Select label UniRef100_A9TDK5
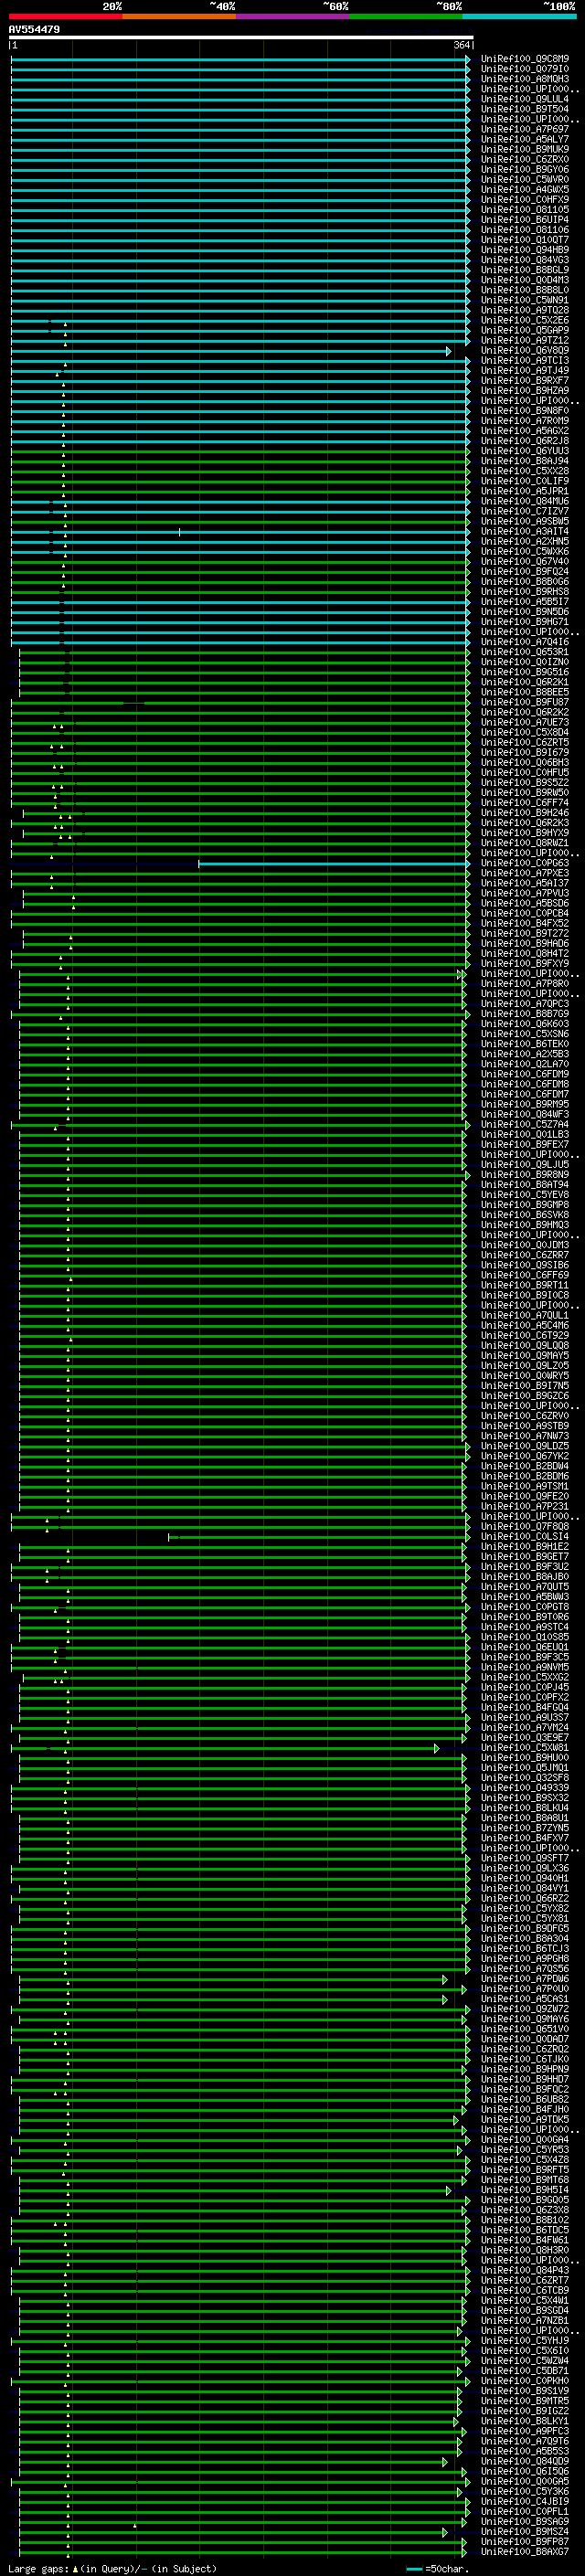The width and height of the screenshot is (585, 2576). (x=525, y=2120)
